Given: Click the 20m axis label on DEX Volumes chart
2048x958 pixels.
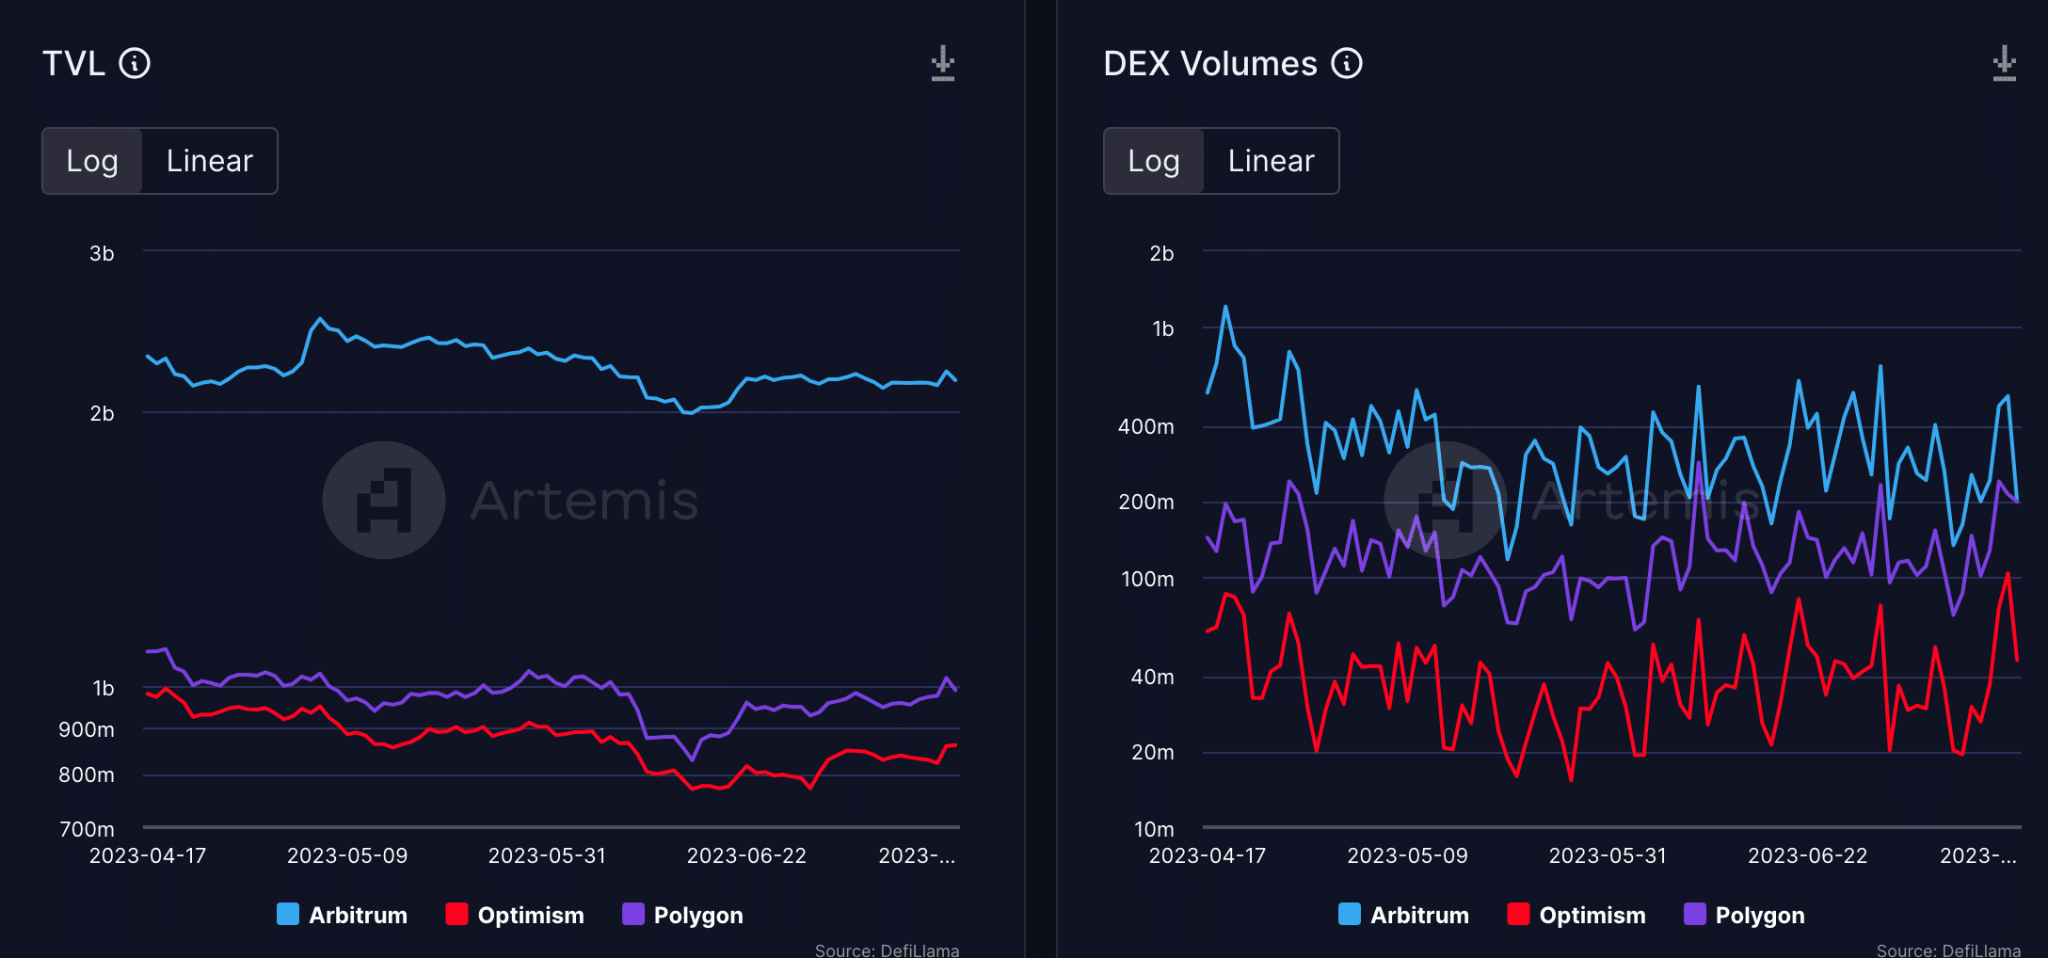Looking at the screenshot, I should (1153, 752).
